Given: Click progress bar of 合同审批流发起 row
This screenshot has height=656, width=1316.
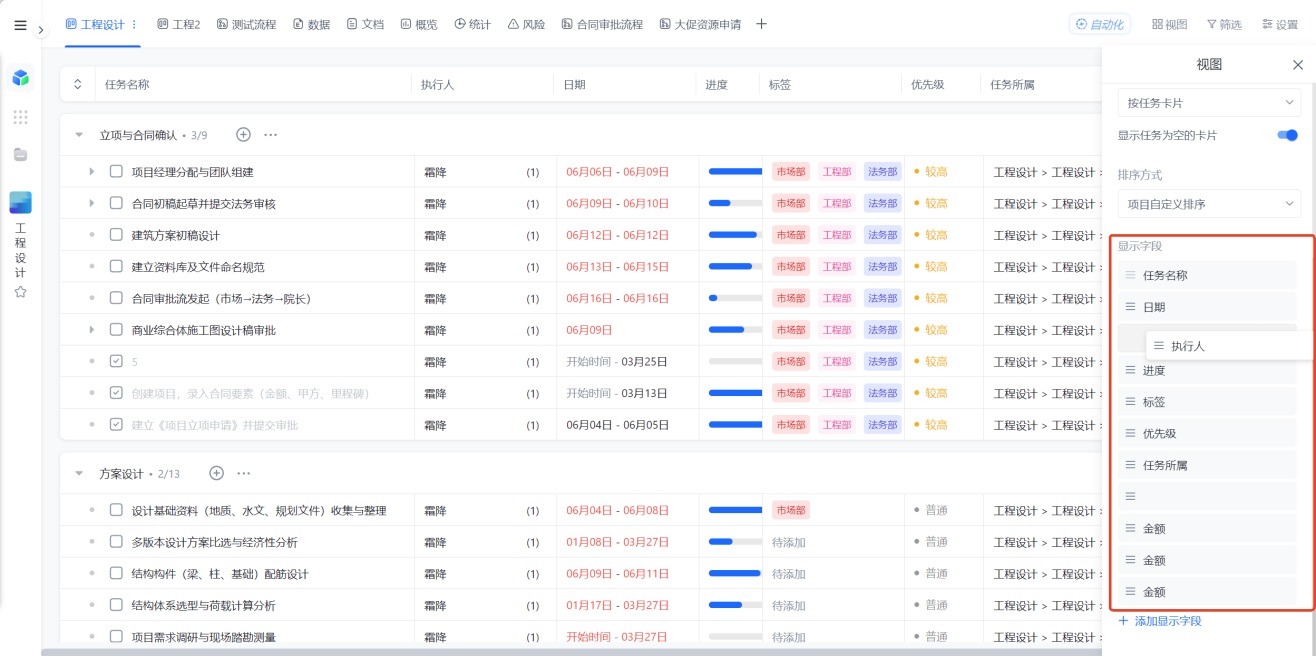Looking at the screenshot, I should click(x=735, y=298).
